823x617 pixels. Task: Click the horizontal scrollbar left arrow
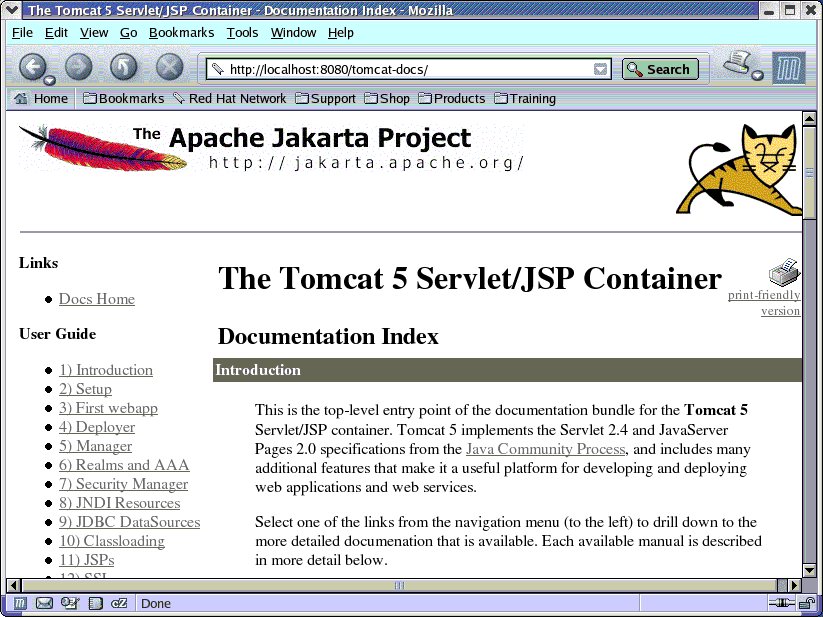[13, 584]
